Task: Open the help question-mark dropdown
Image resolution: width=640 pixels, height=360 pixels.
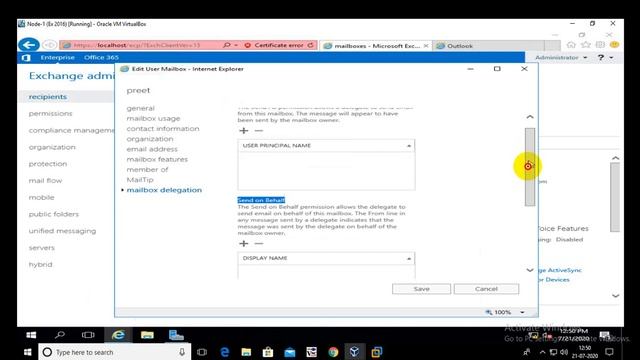Action: coord(605,58)
